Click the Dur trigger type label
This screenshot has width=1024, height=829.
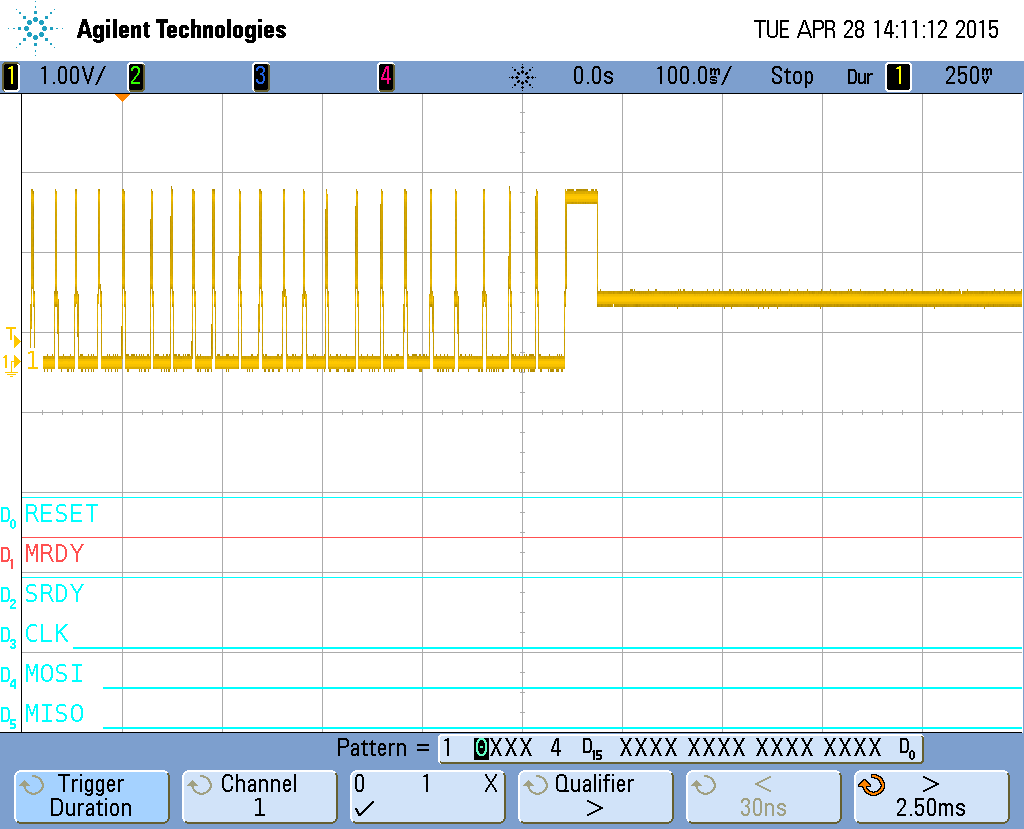[859, 77]
